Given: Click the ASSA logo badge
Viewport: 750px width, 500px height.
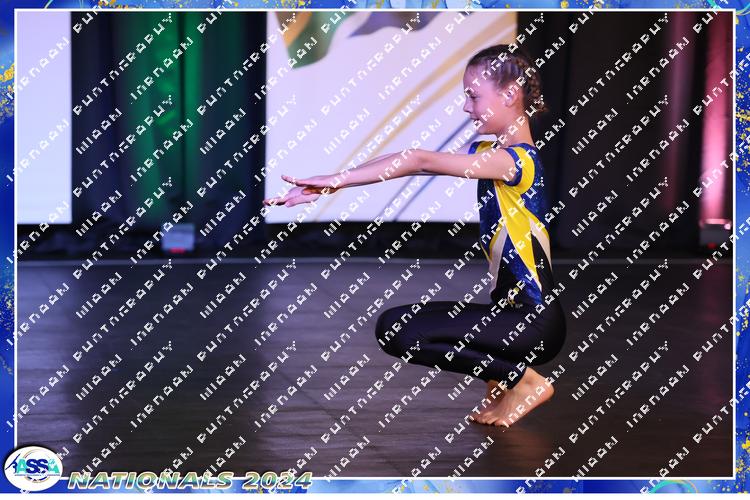Looking at the screenshot, I should (33, 468).
